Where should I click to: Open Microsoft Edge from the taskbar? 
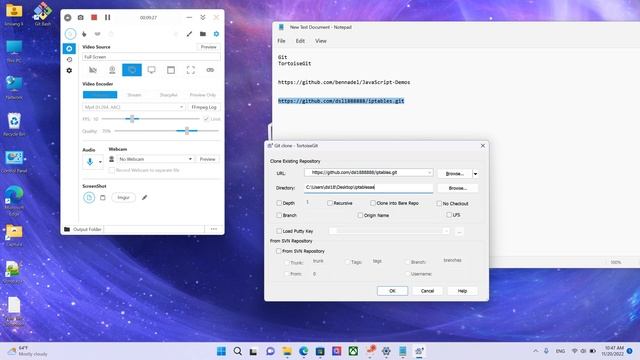[304, 351]
